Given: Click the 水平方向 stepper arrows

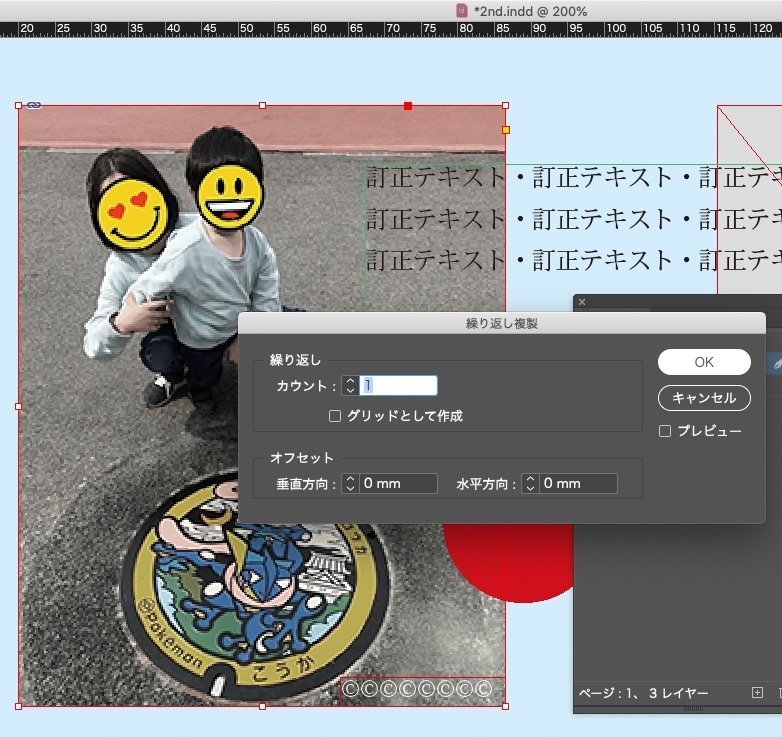Looking at the screenshot, I should [530, 483].
